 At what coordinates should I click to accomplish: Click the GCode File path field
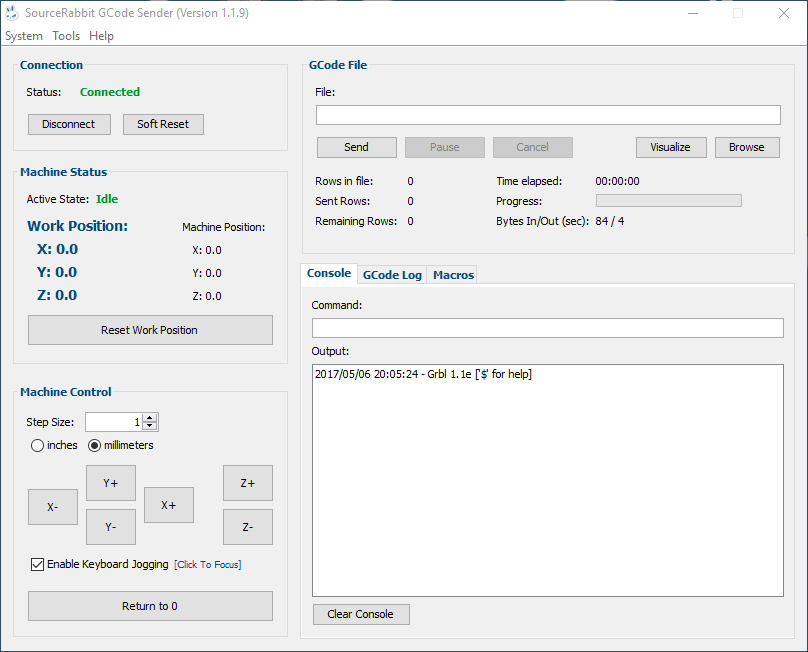tap(548, 115)
